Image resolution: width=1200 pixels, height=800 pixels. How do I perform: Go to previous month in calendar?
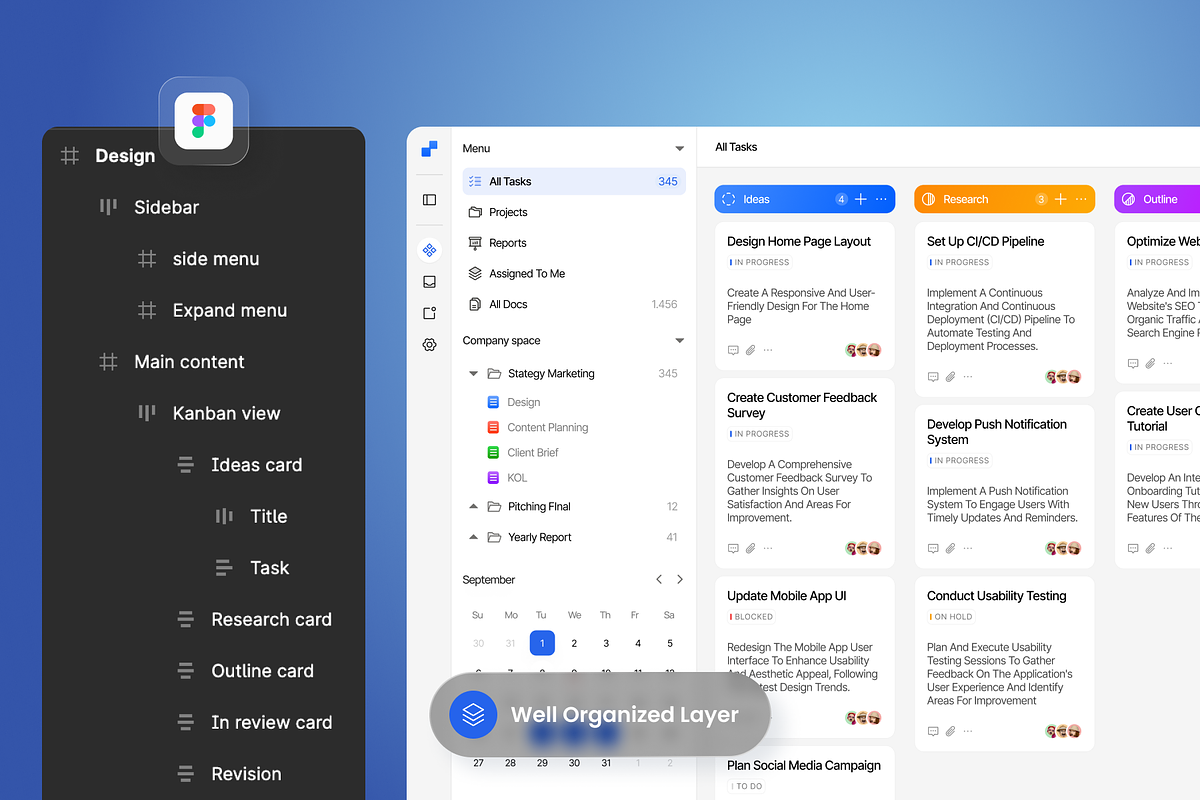pos(659,579)
